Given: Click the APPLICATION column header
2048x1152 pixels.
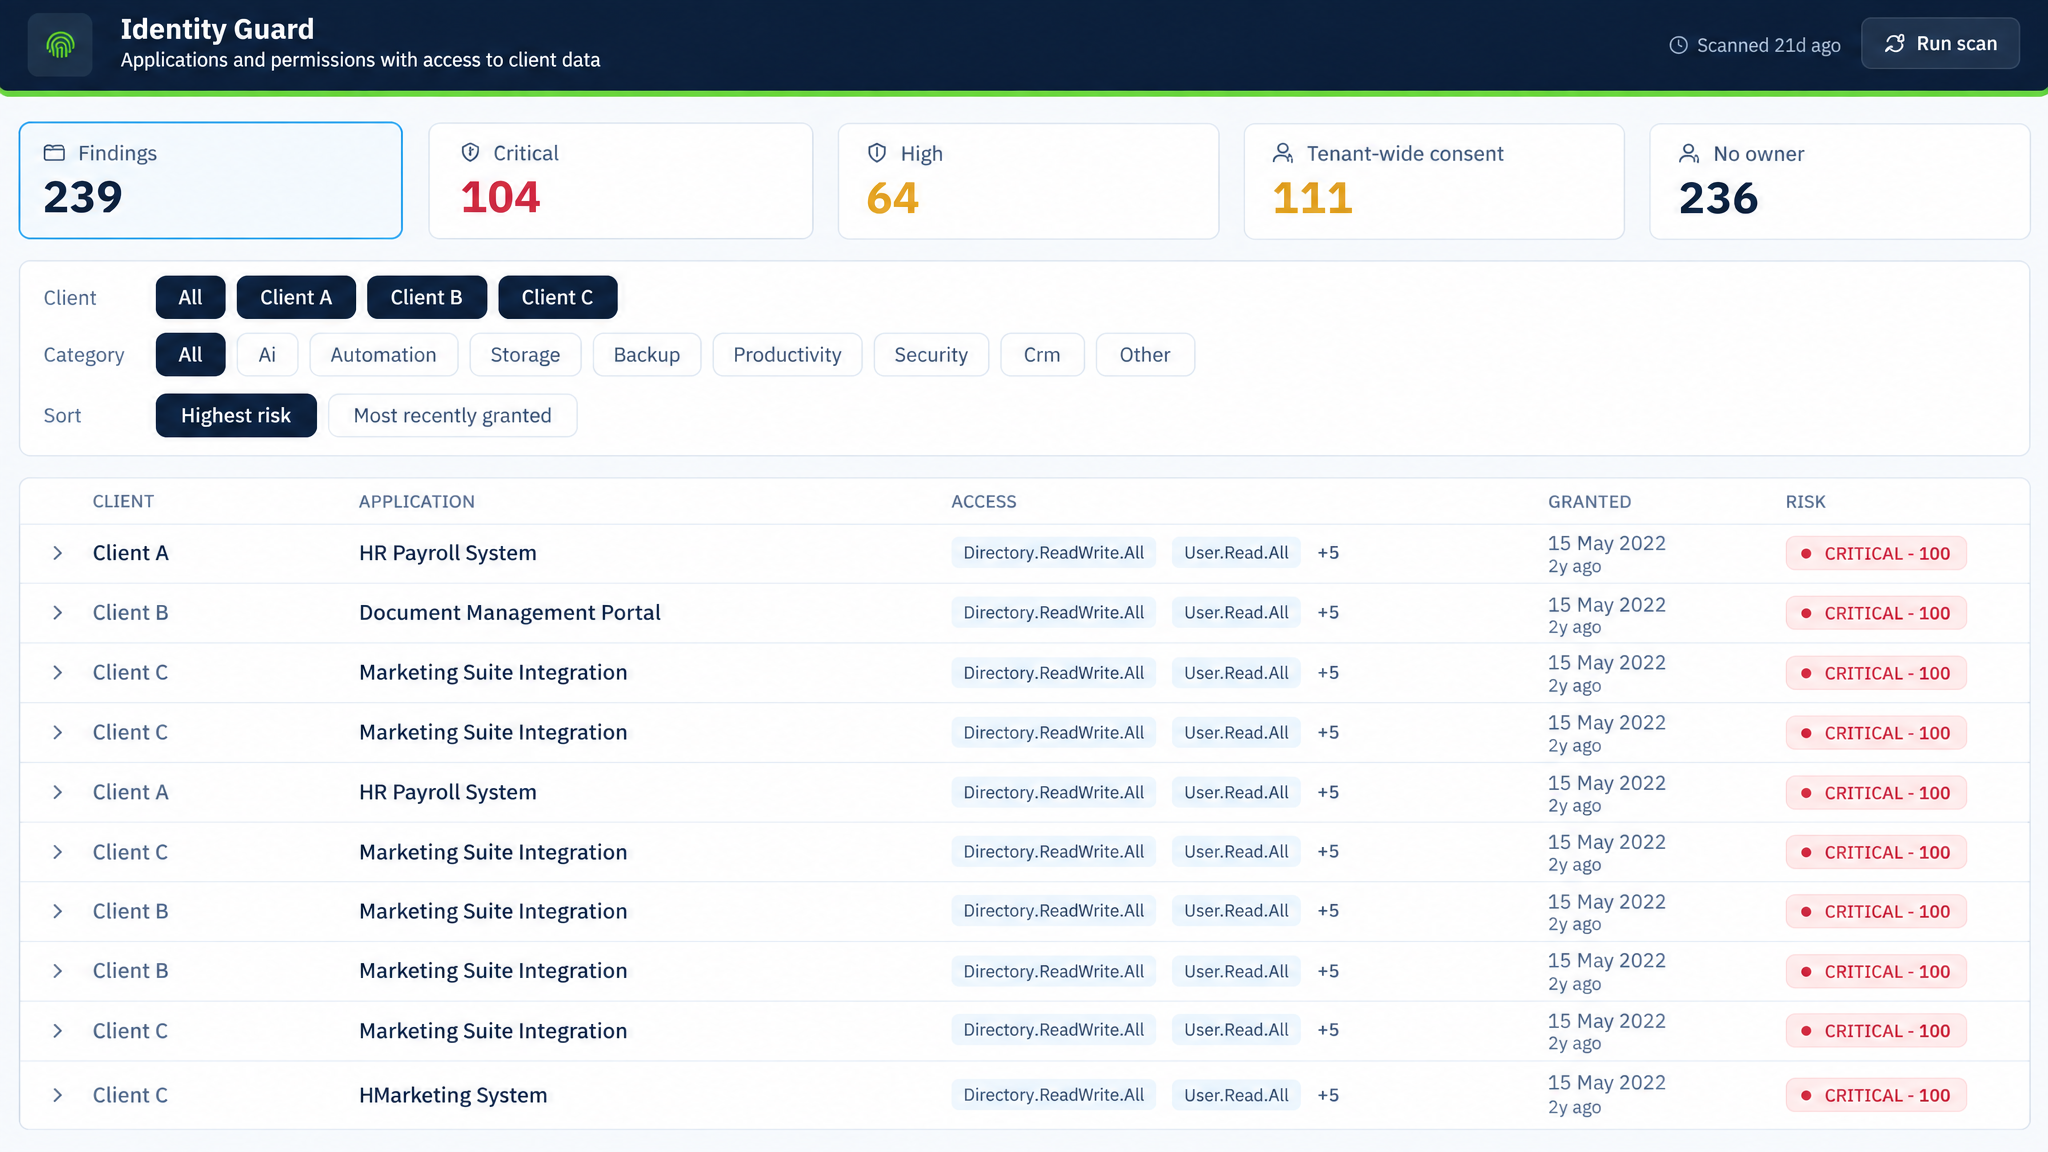Looking at the screenshot, I should (x=417, y=502).
